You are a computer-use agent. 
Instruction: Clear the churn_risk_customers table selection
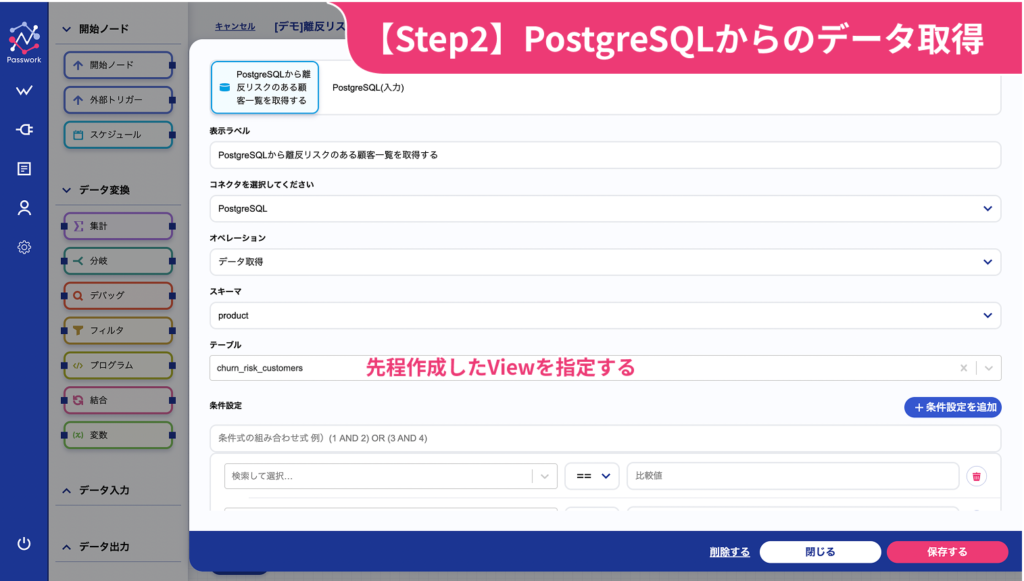click(x=963, y=368)
